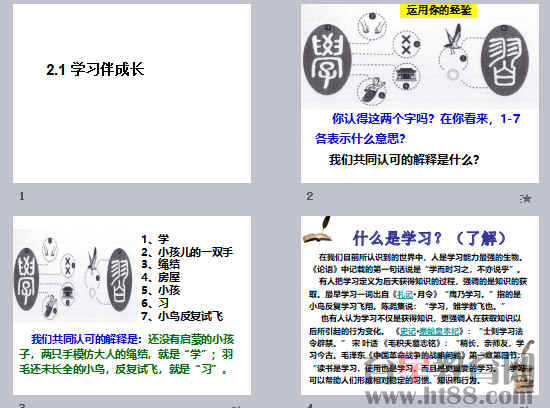550x408 pixels.
Task: Click the child circle icon on slide 2
Action: pyautogui.click(x=372, y=90)
